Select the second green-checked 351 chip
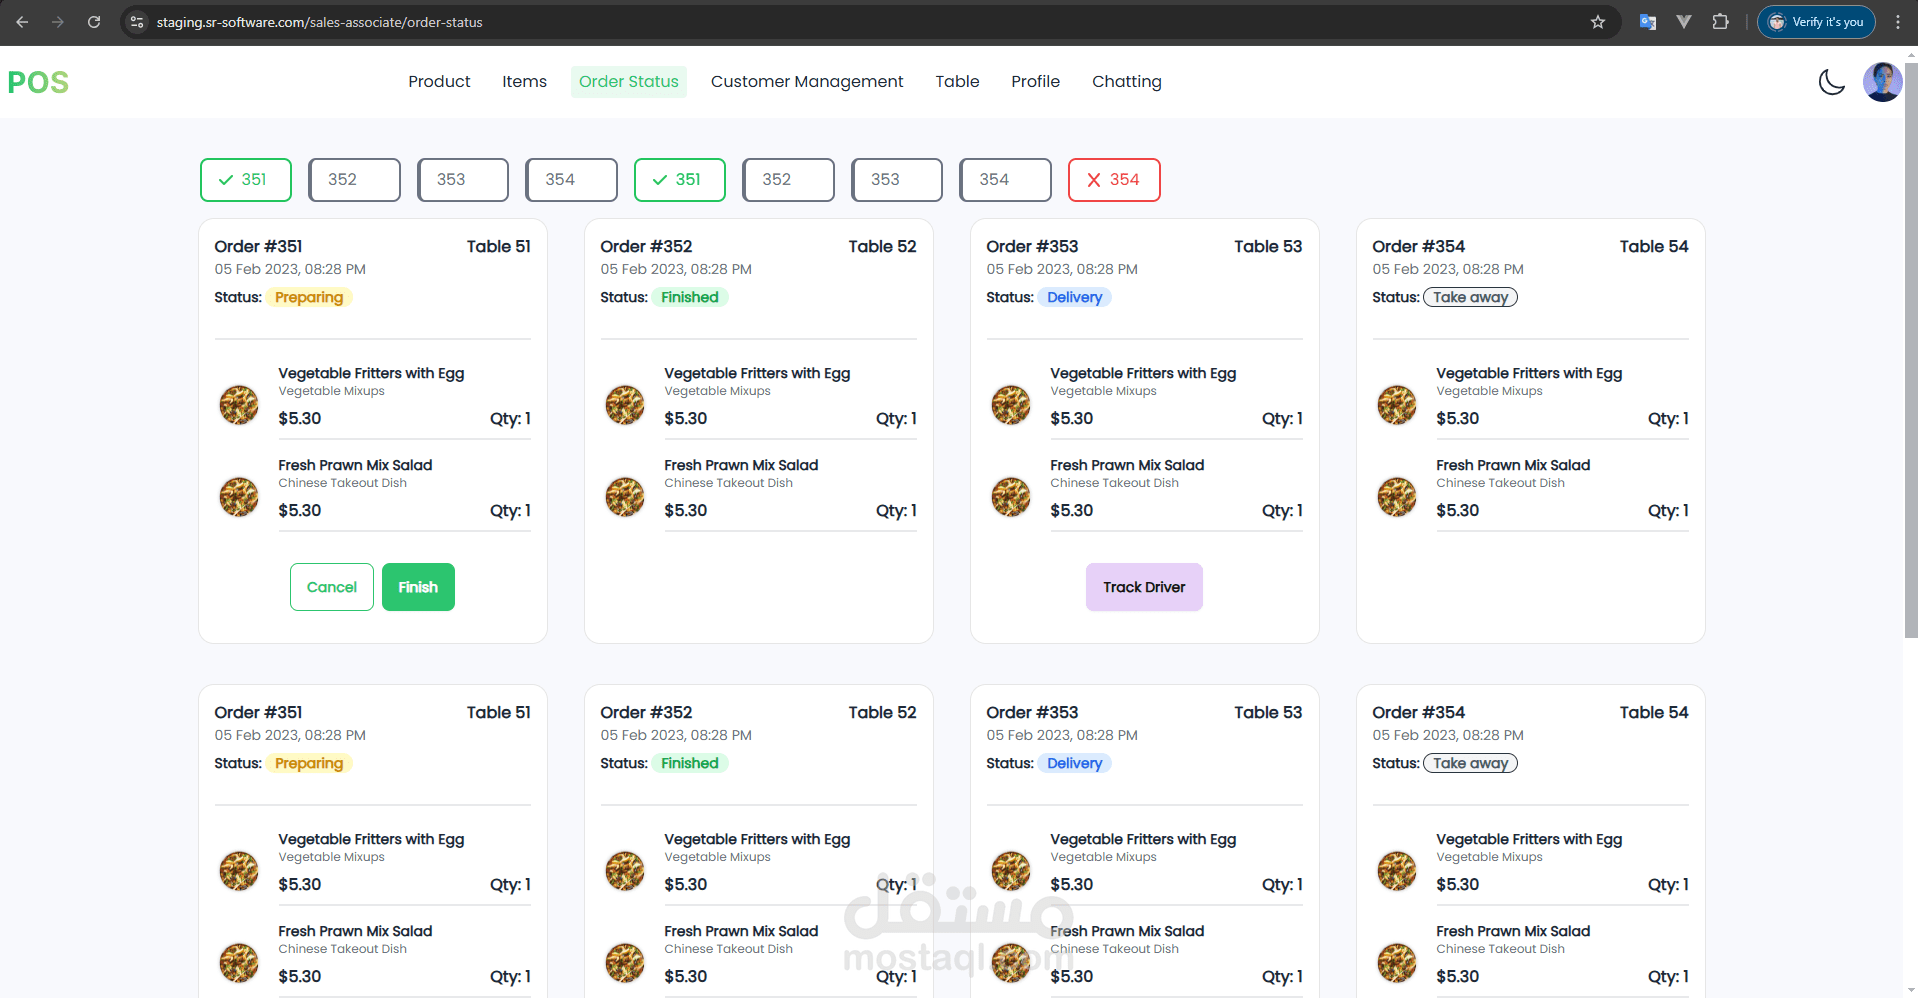Viewport: 1918px width, 998px height. pos(680,180)
